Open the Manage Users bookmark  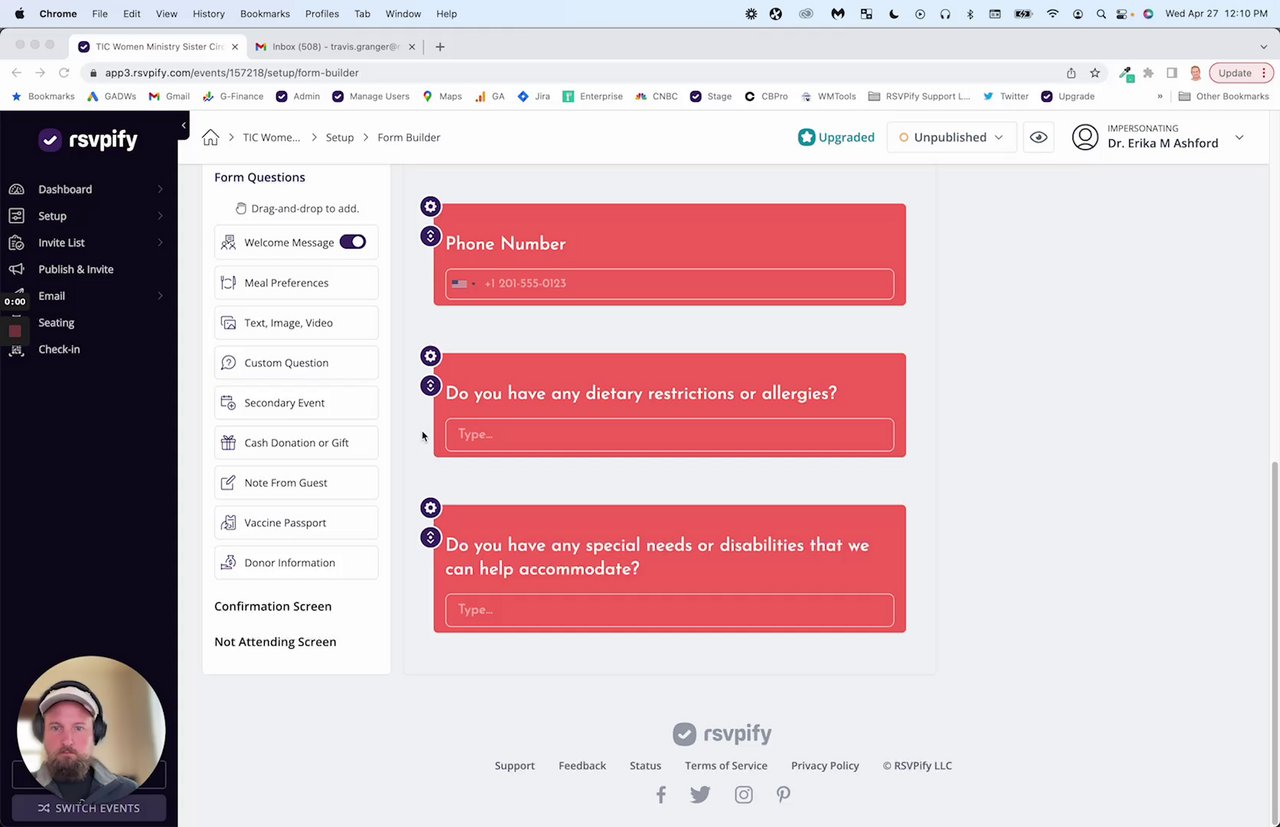[371, 97]
